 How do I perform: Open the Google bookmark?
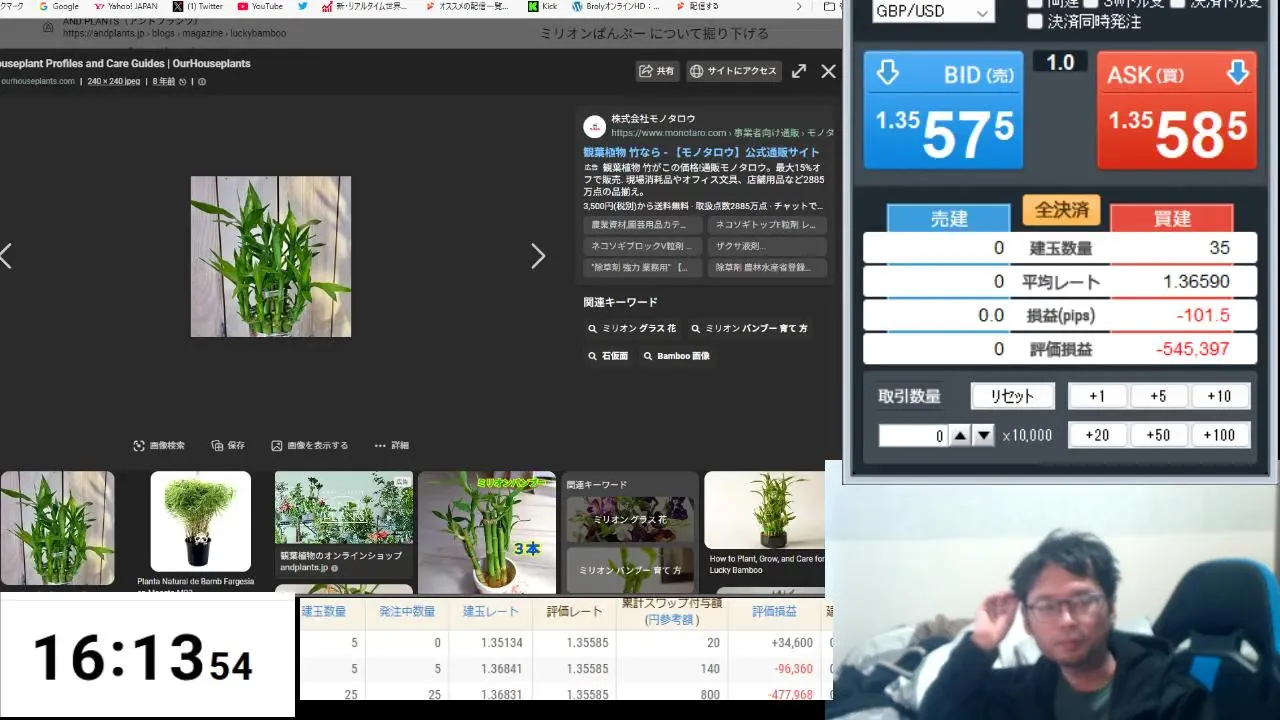pyautogui.click(x=57, y=6)
